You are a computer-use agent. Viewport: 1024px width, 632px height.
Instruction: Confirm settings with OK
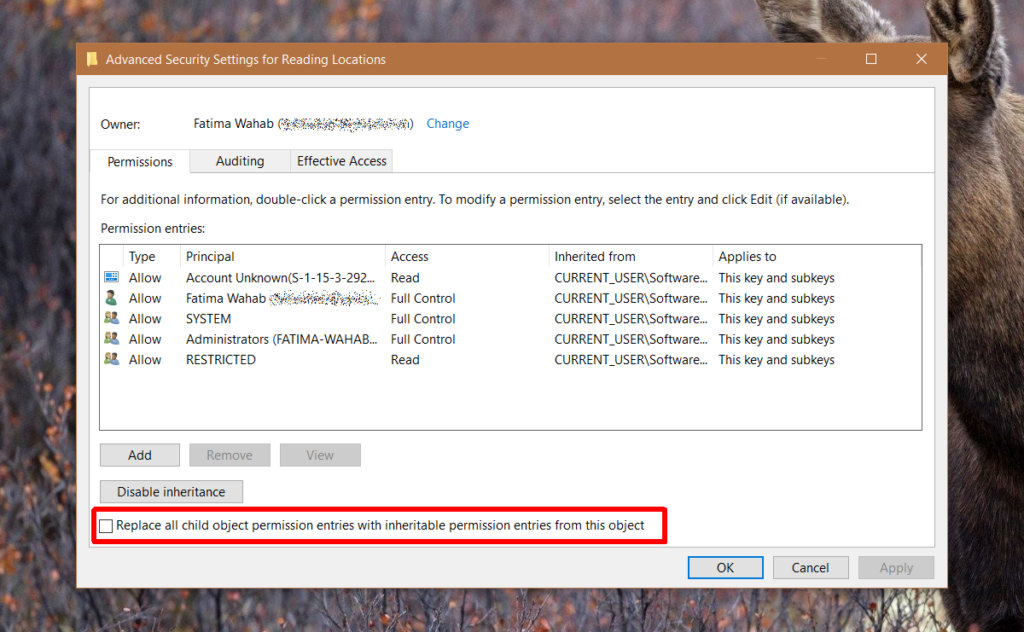(x=725, y=567)
